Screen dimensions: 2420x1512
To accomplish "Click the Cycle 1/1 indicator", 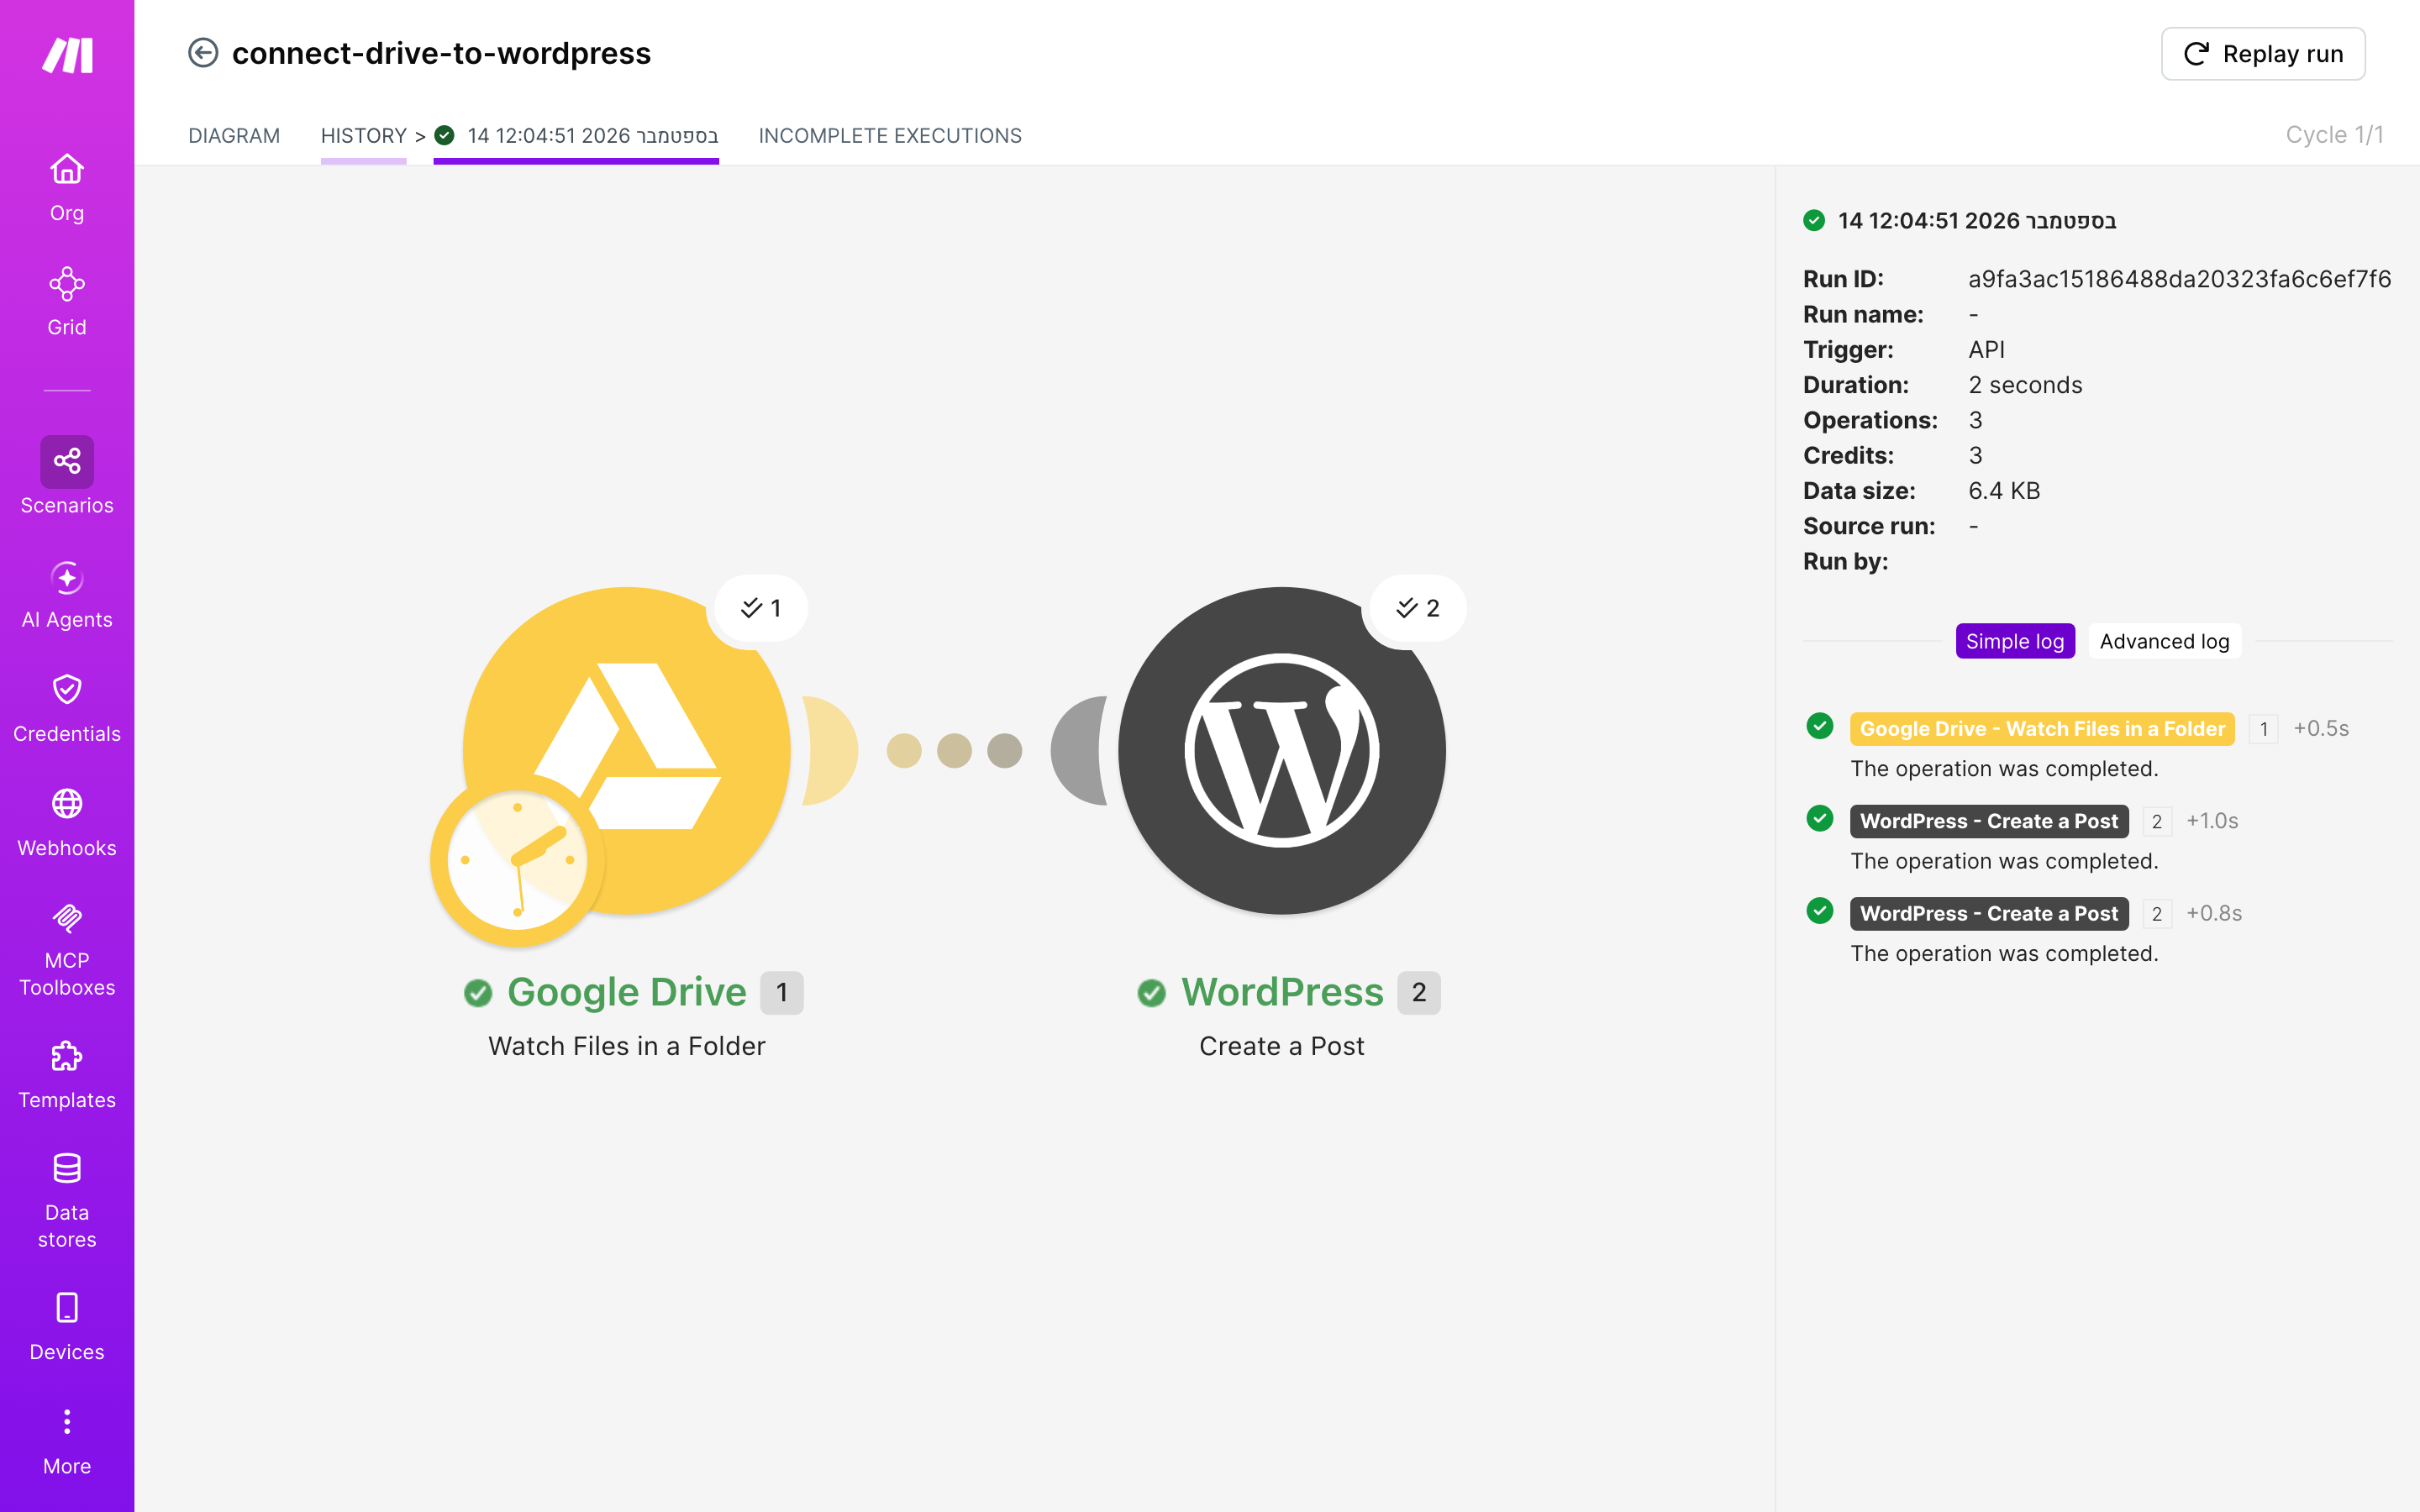I will coord(2334,135).
